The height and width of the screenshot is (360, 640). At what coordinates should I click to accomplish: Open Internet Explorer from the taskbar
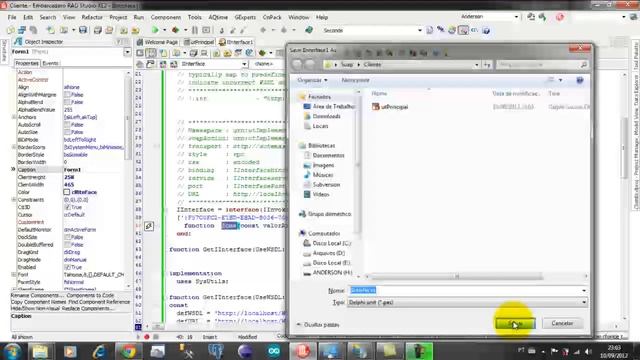click(99, 351)
